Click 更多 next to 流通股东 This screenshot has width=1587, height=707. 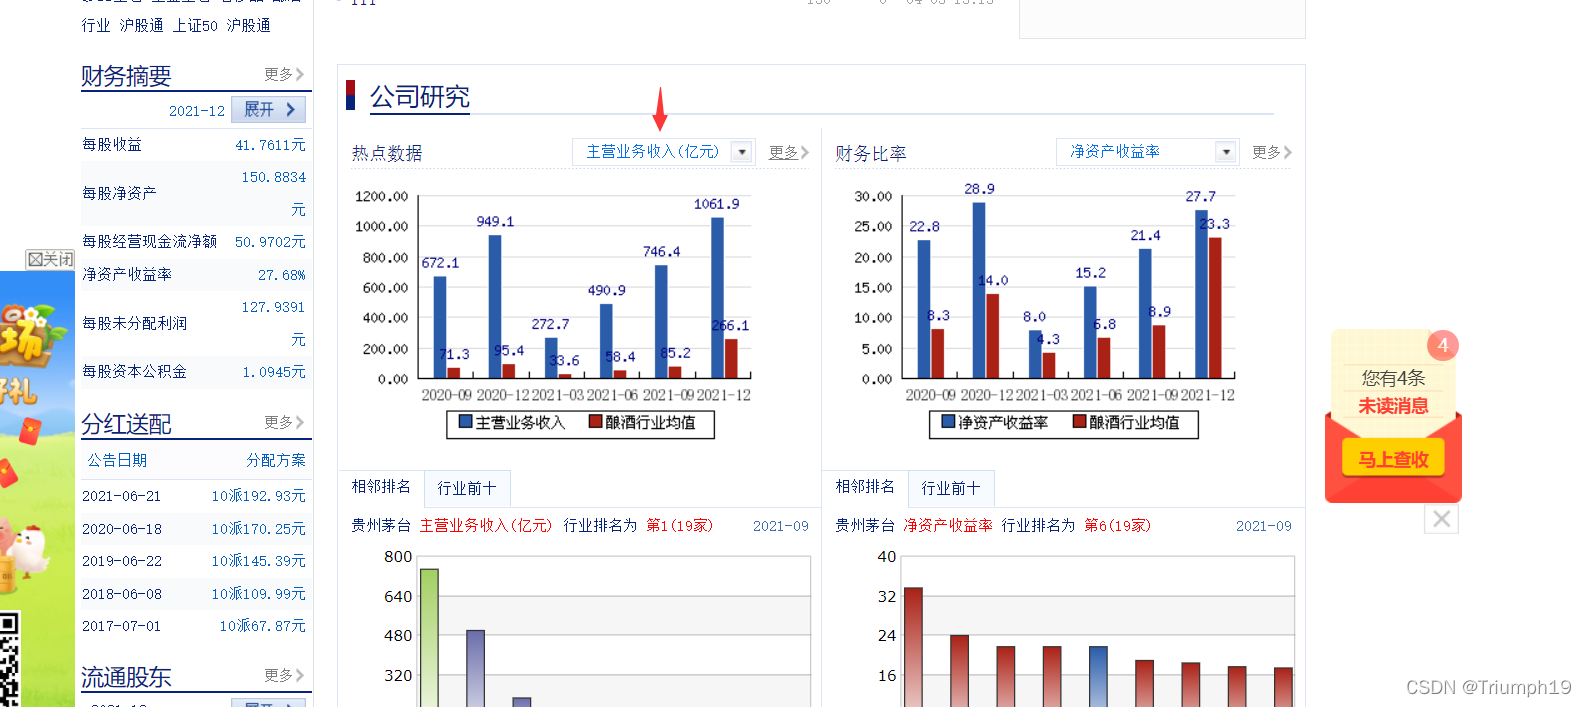tap(284, 675)
